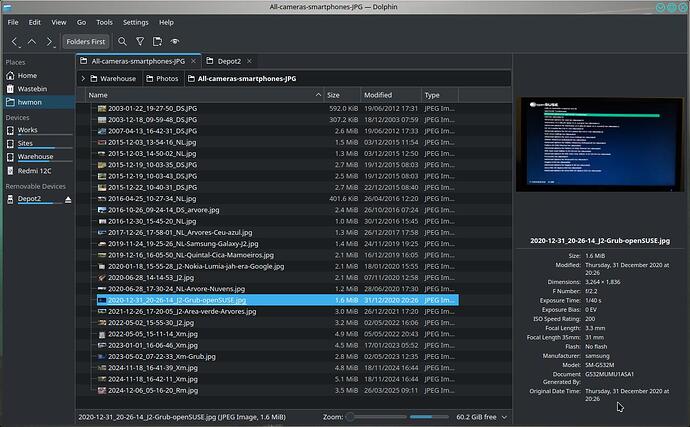Image resolution: width=690 pixels, height=427 pixels.
Task: Select file 2016-10-26_09-24-14_DS_arvore.jpg
Action: (x=151, y=211)
